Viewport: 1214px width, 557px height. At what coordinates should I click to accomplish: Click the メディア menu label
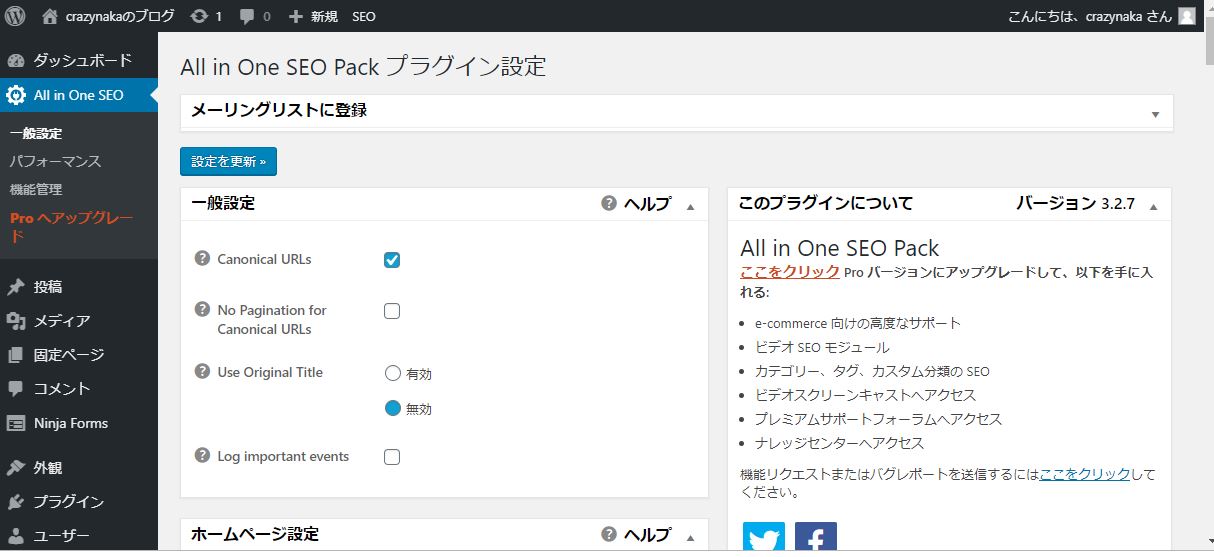pos(62,321)
